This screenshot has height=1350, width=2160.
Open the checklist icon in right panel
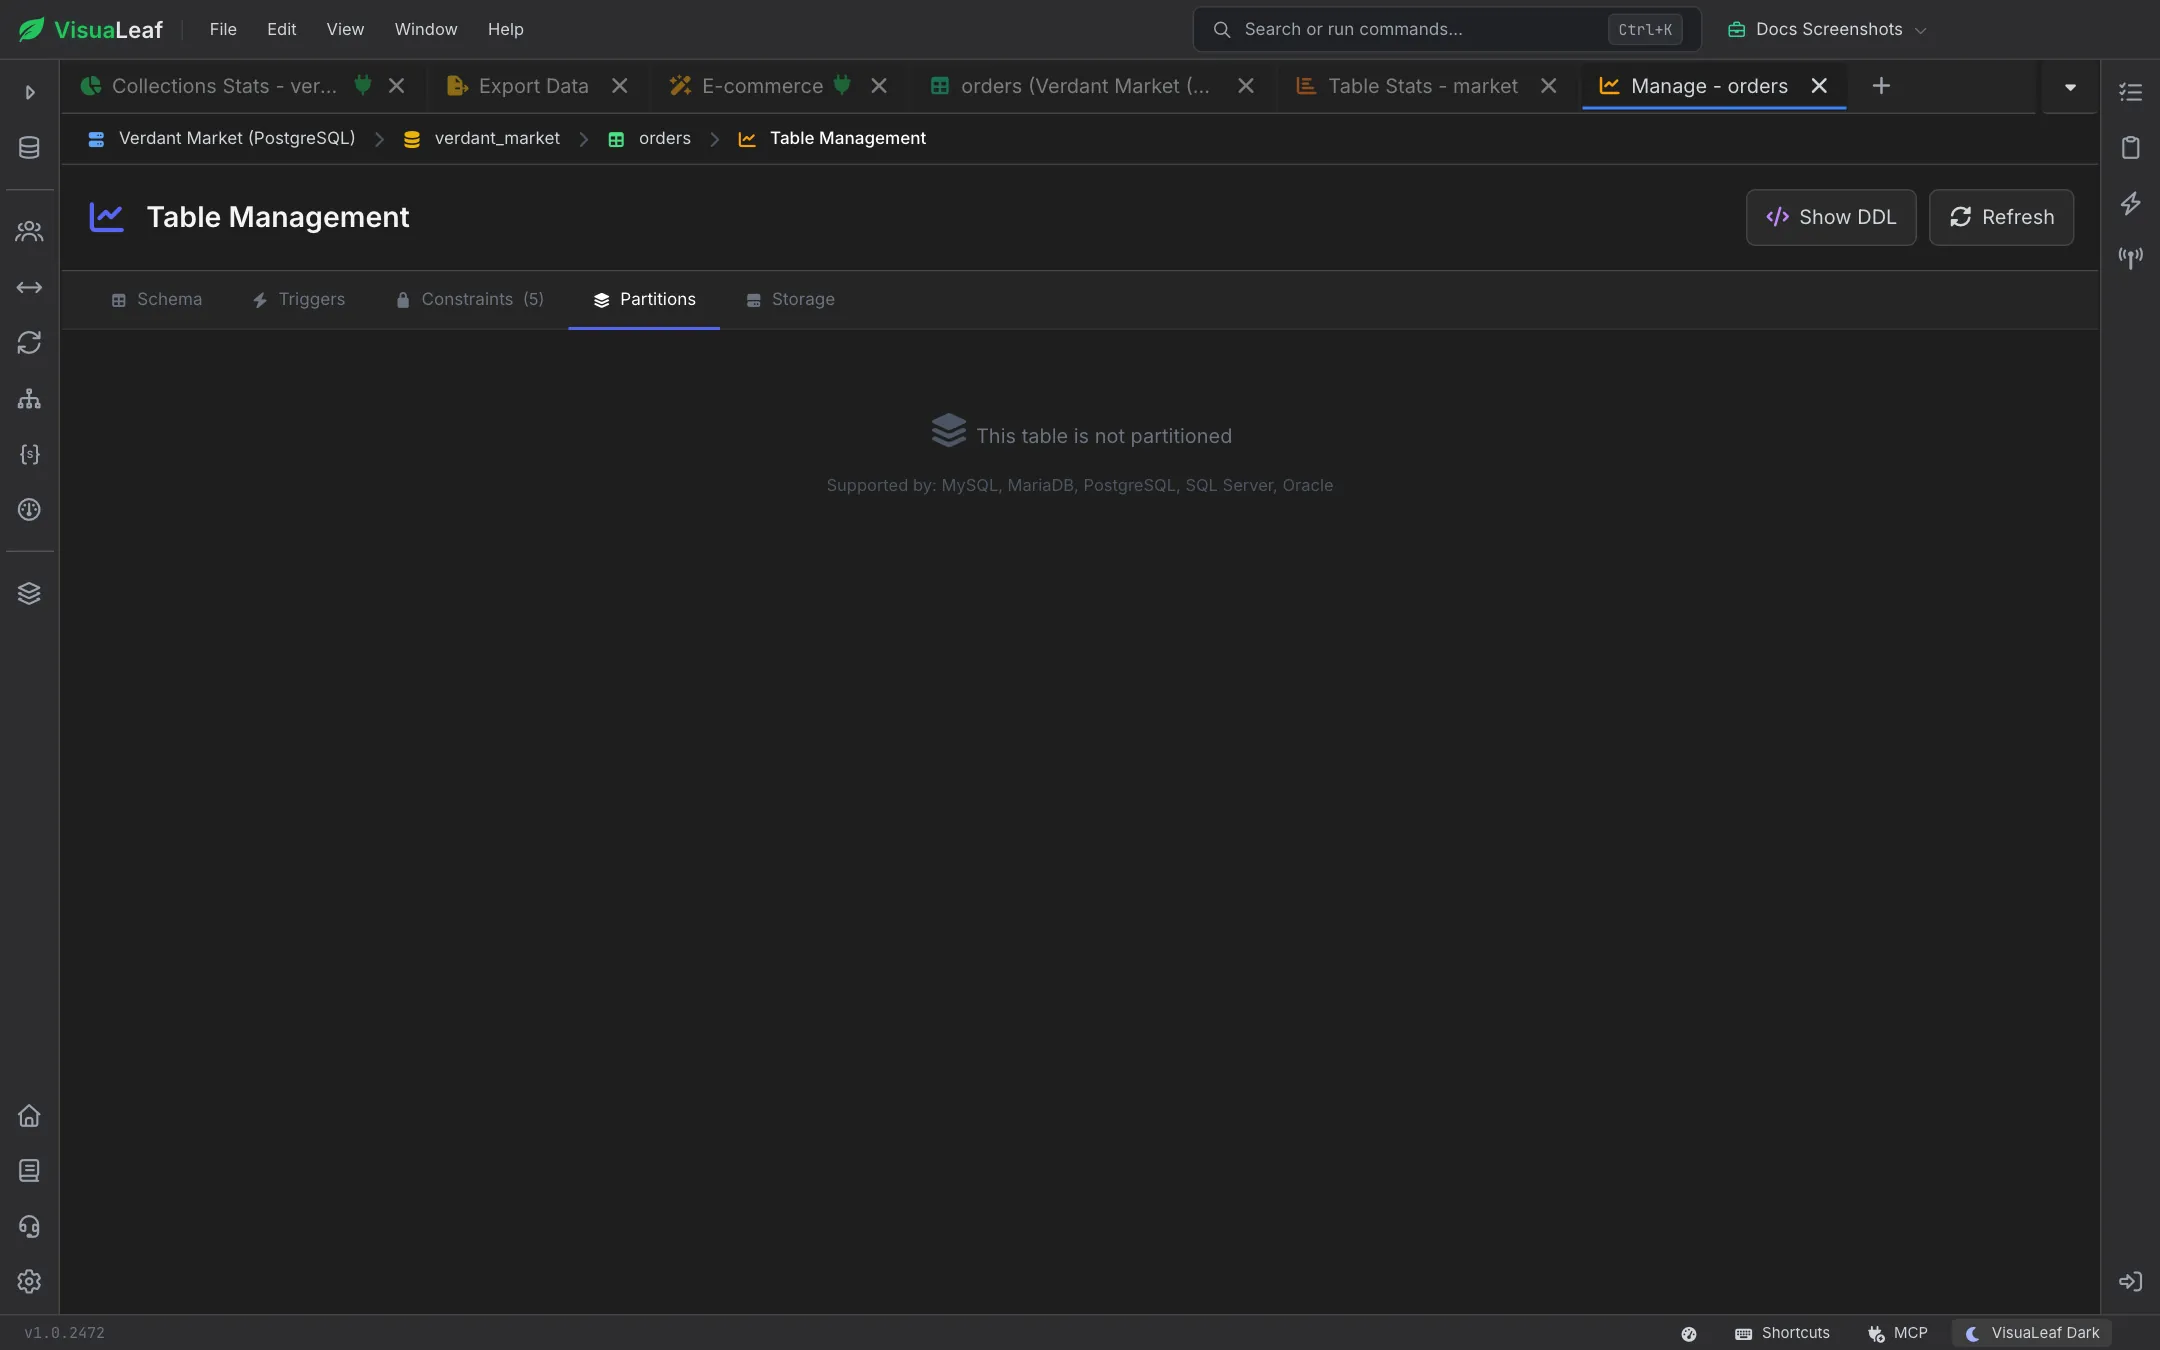point(2130,92)
